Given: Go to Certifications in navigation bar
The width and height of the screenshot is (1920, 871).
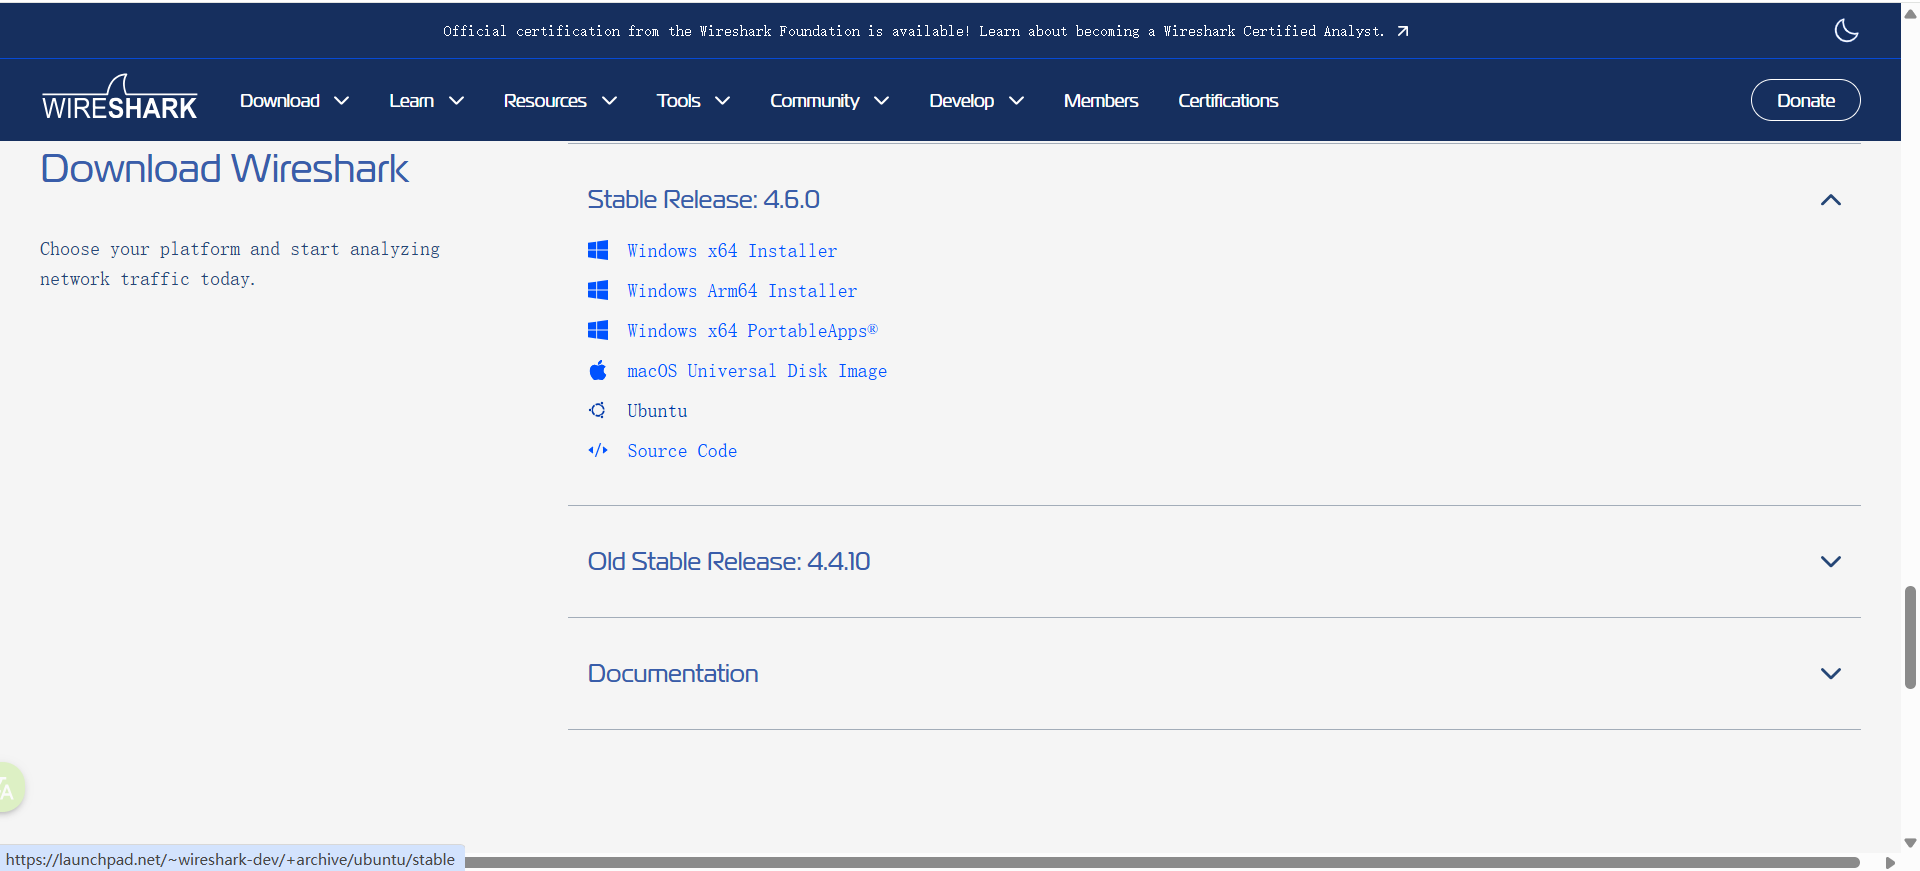Looking at the screenshot, I should point(1227,101).
